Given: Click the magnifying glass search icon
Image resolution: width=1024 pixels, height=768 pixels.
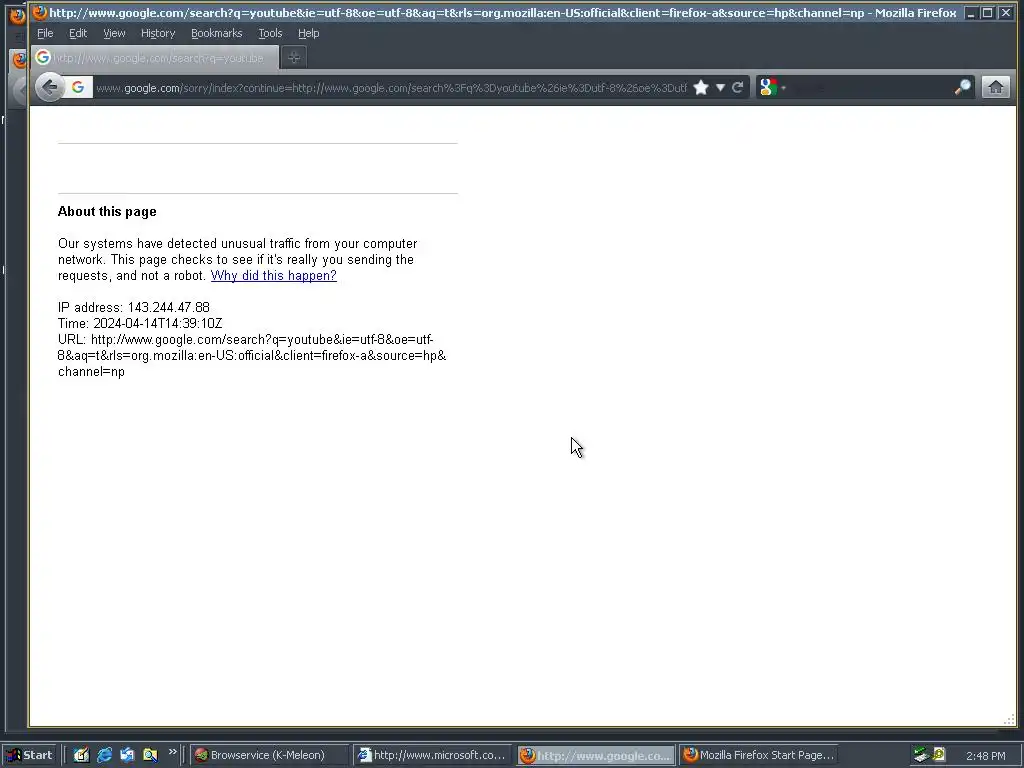Looking at the screenshot, I should point(963,87).
